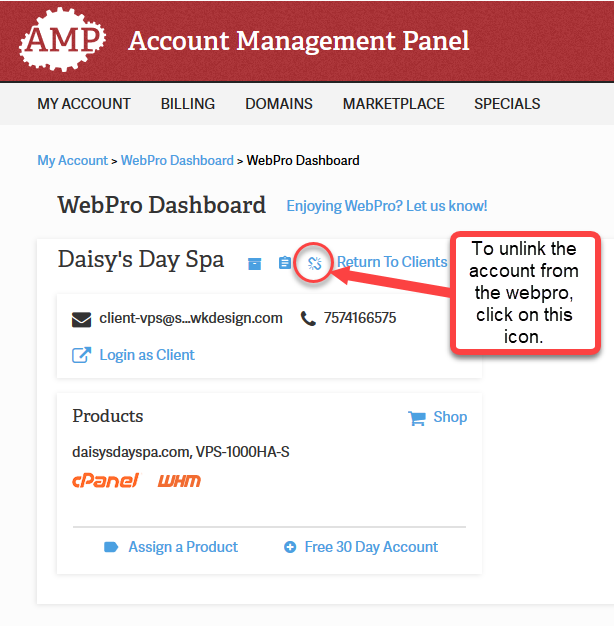This screenshot has height=626, width=614.
Task: Select the Specials menu item
Action: click(x=507, y=104)
